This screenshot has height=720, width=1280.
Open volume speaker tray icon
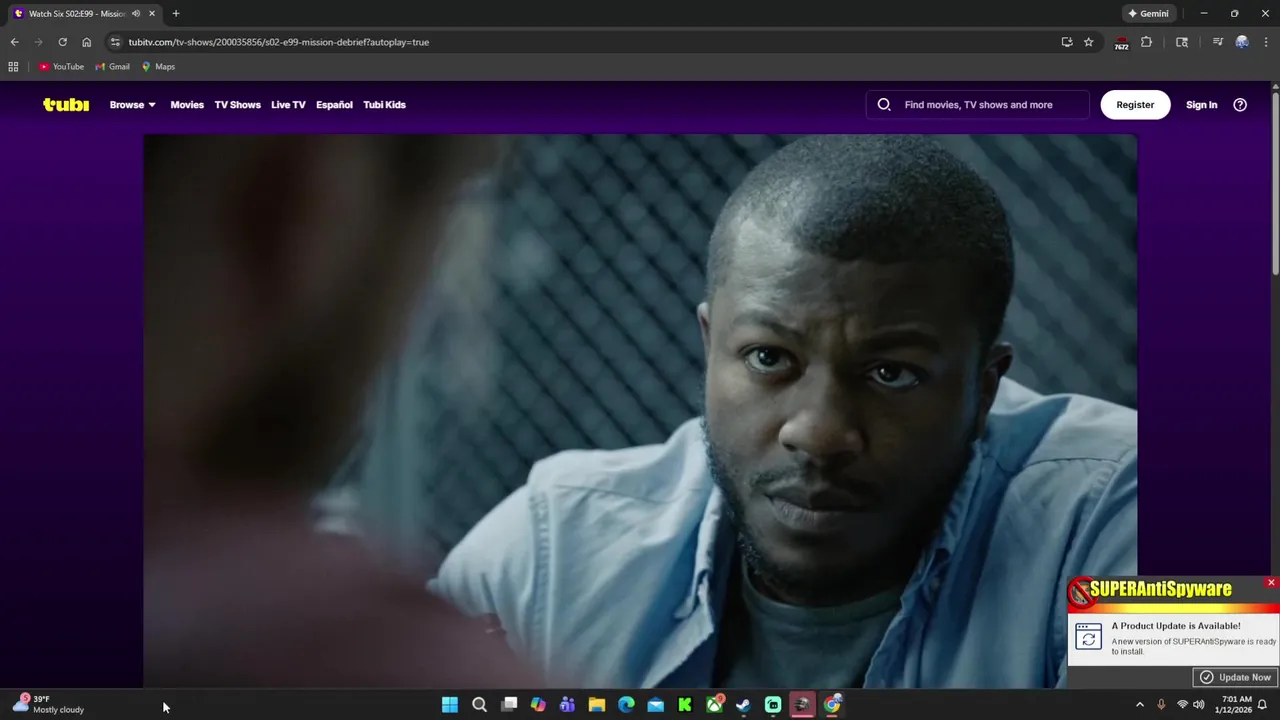coord(1198,705)
